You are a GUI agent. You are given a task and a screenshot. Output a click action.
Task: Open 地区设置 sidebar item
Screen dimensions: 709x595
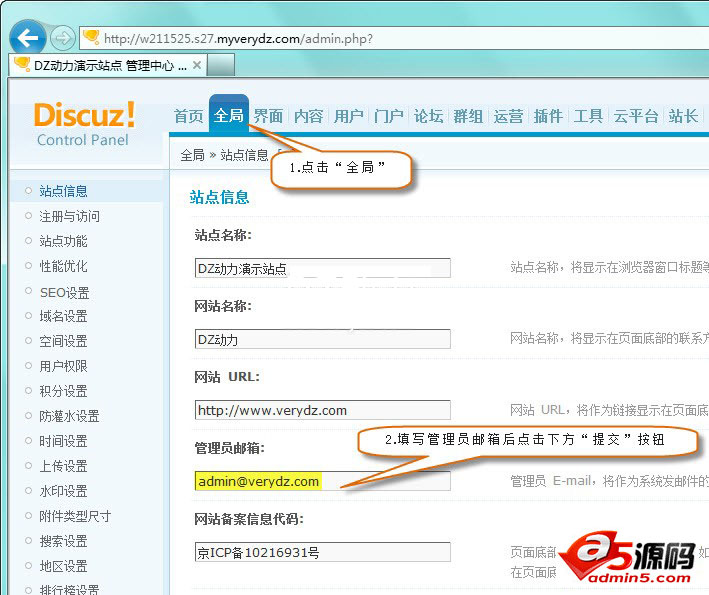coord(63,566)
